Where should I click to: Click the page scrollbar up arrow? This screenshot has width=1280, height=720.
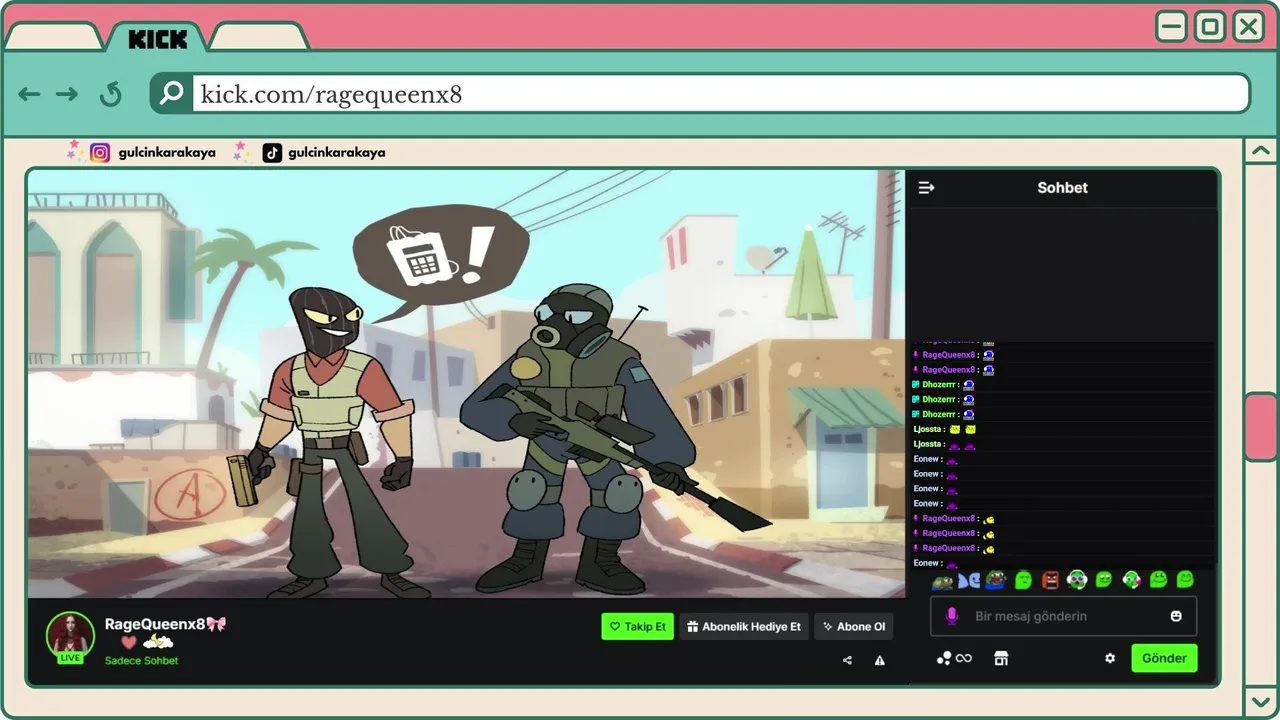1260,152
